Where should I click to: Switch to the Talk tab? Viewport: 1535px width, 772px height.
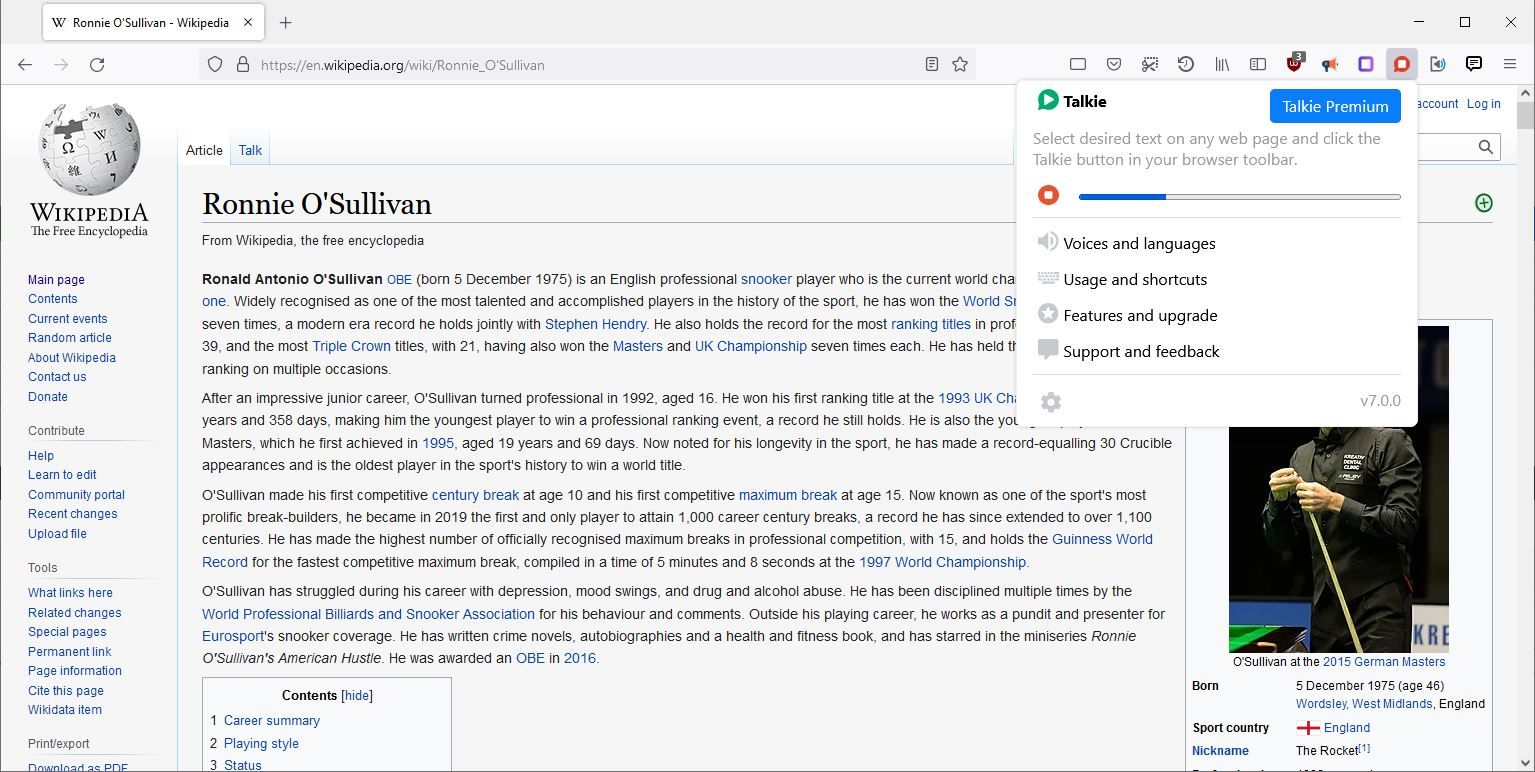250,150
